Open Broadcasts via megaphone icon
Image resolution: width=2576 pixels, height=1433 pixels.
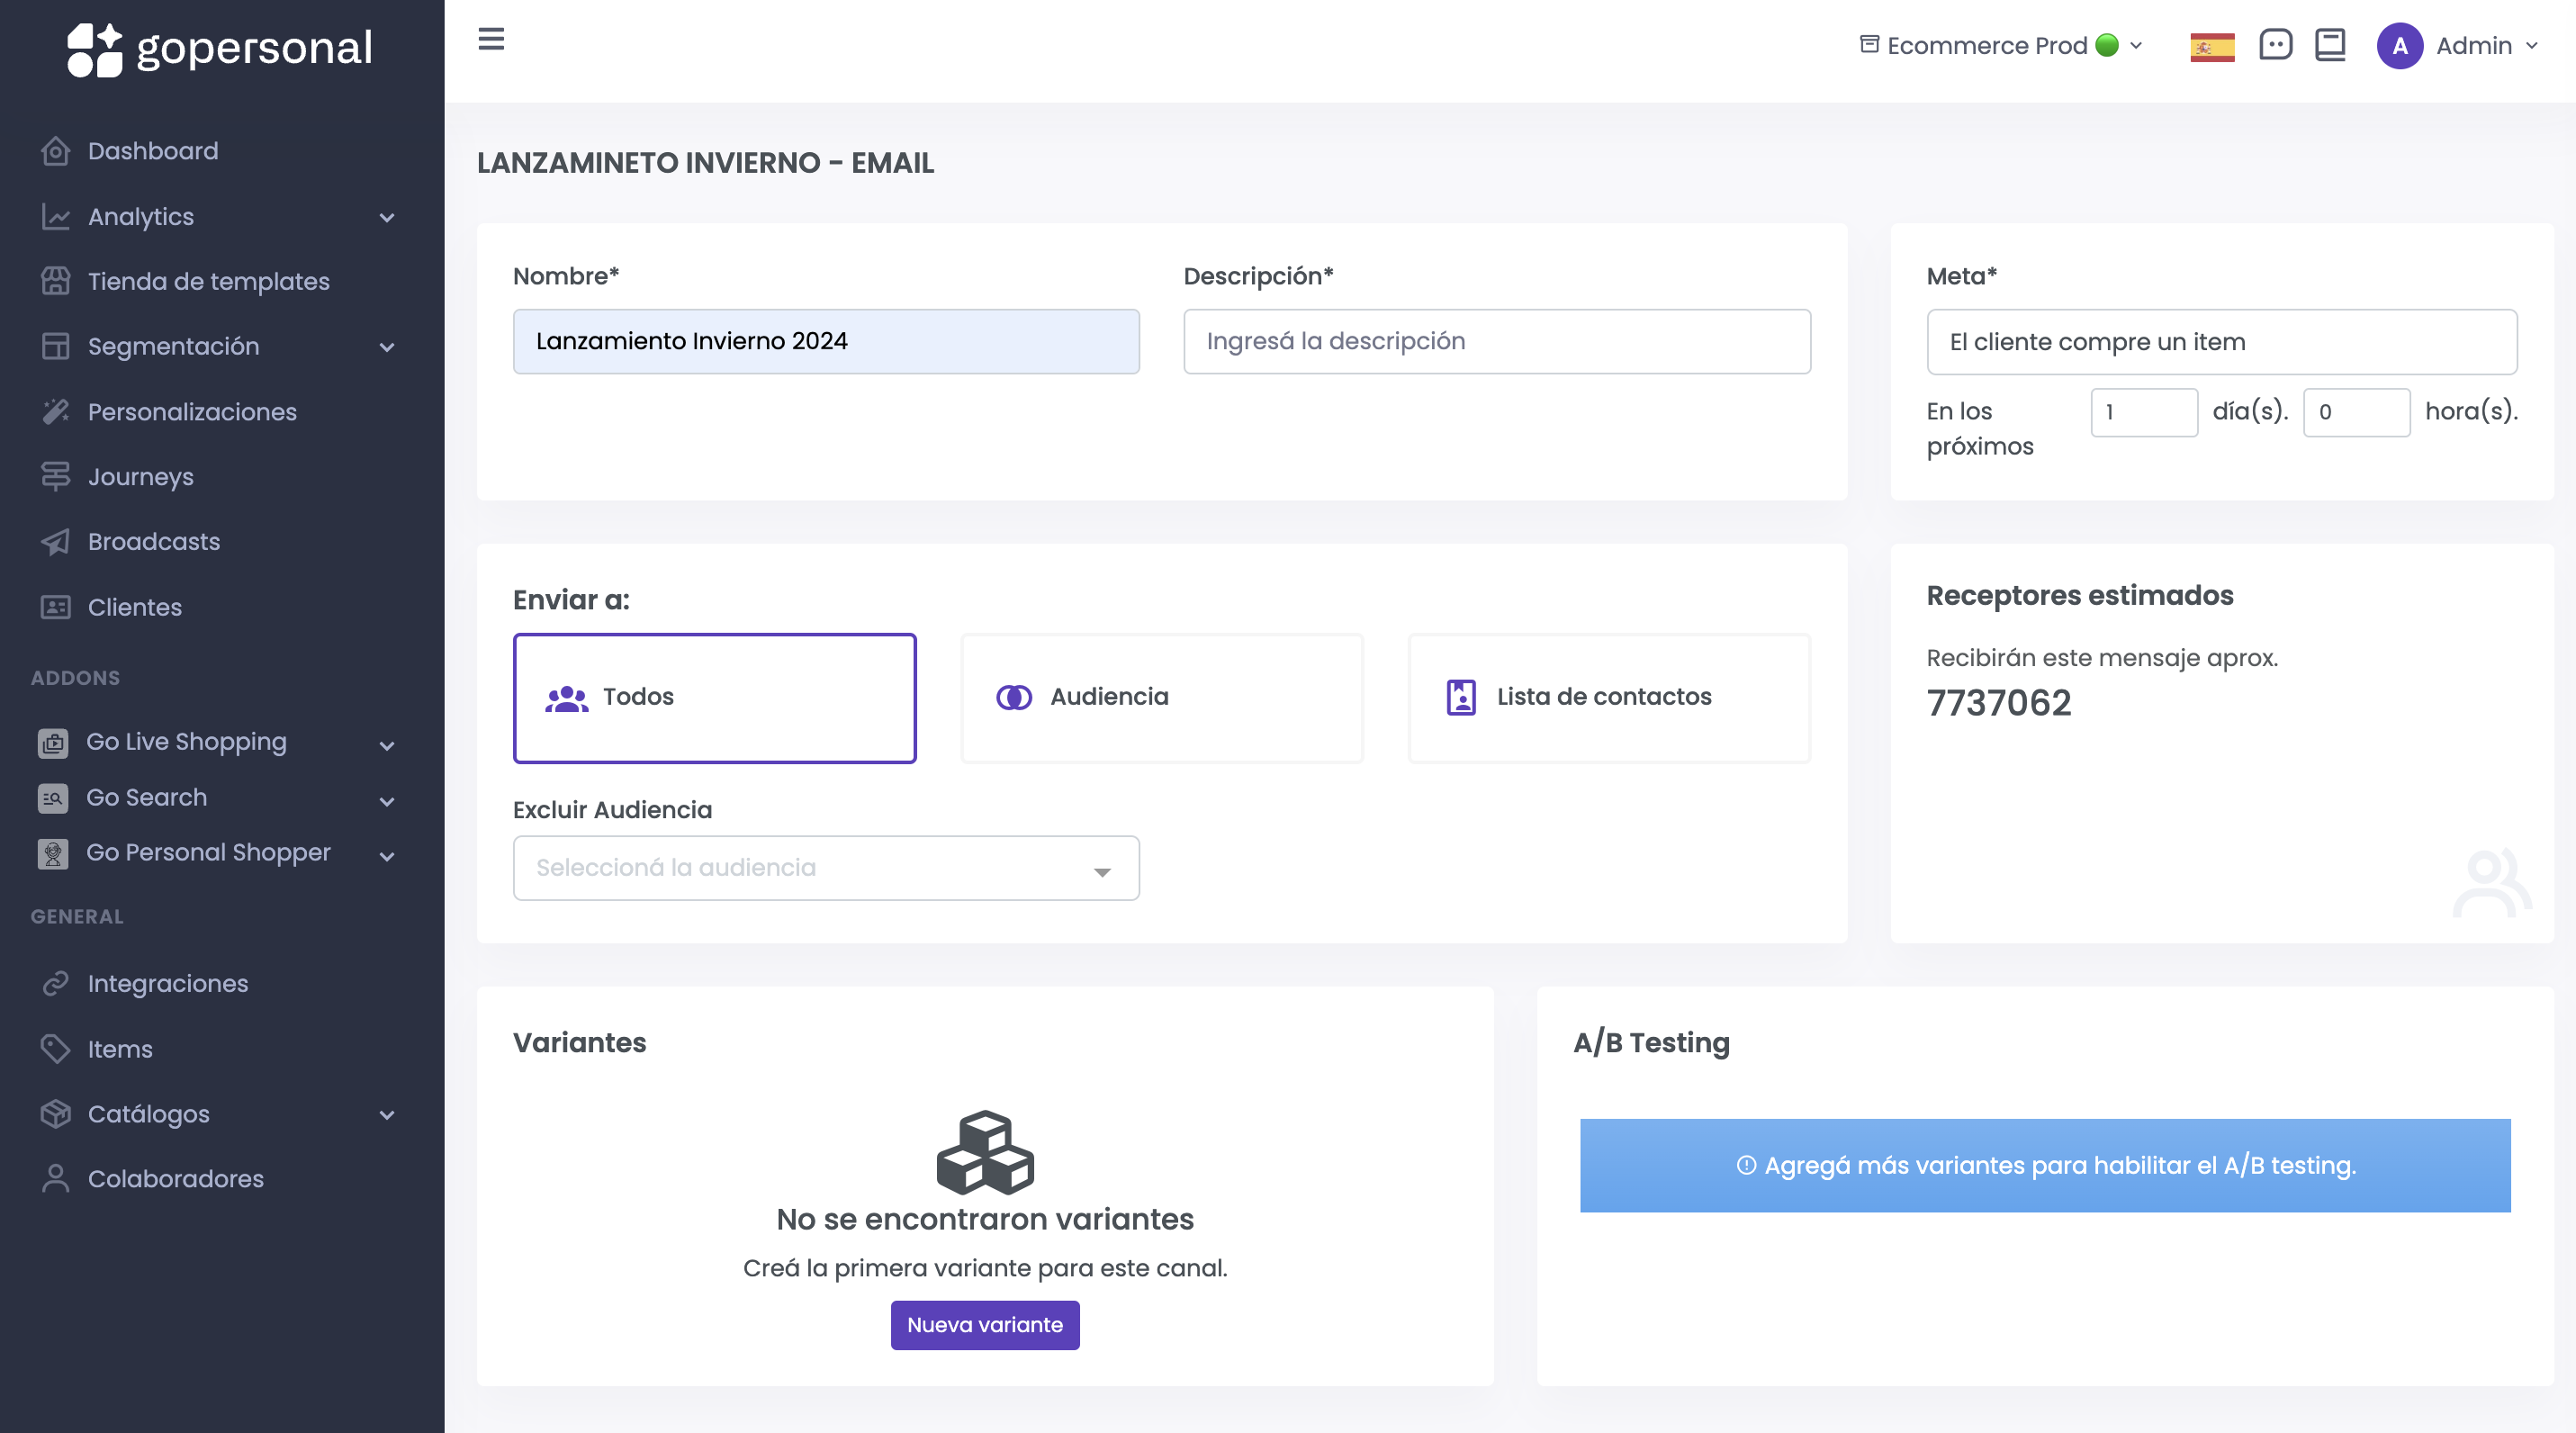point(56,542)
